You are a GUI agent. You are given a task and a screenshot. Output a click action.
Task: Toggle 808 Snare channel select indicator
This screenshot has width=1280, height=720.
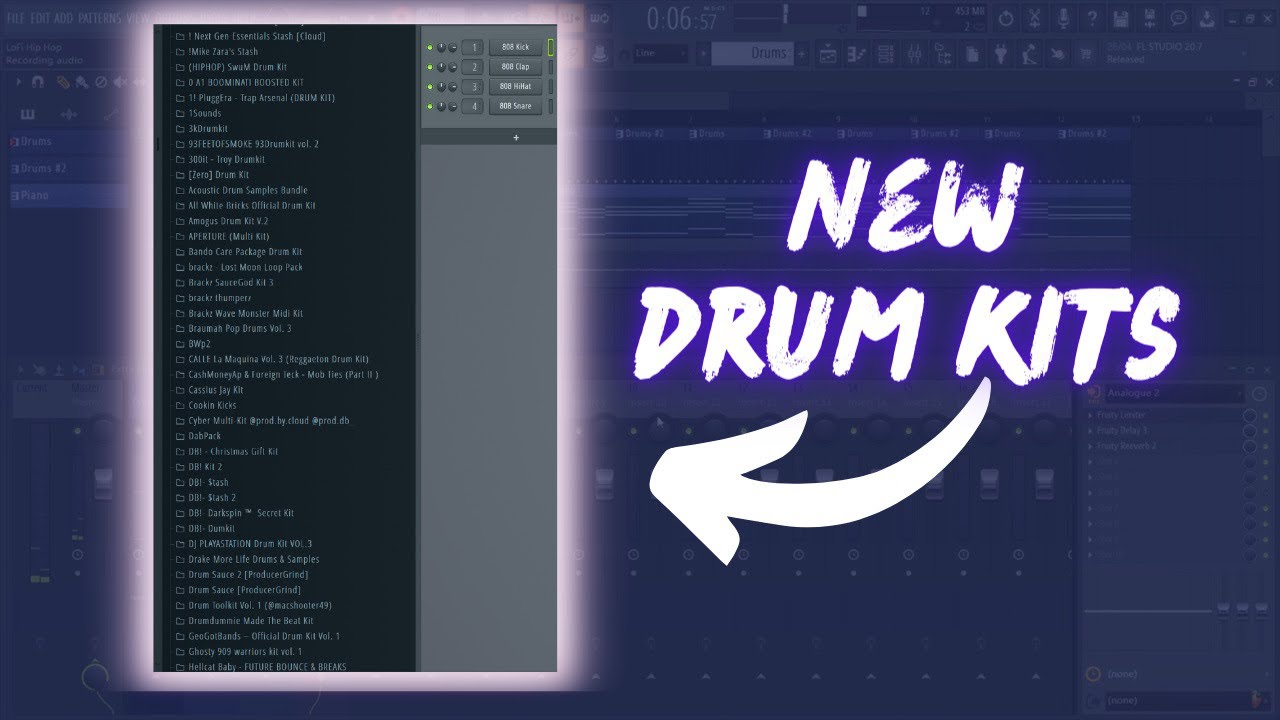point(550,106)
